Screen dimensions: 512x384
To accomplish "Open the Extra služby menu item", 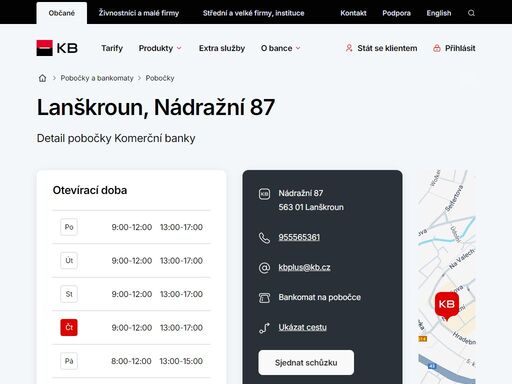I will tap(222, 48).
